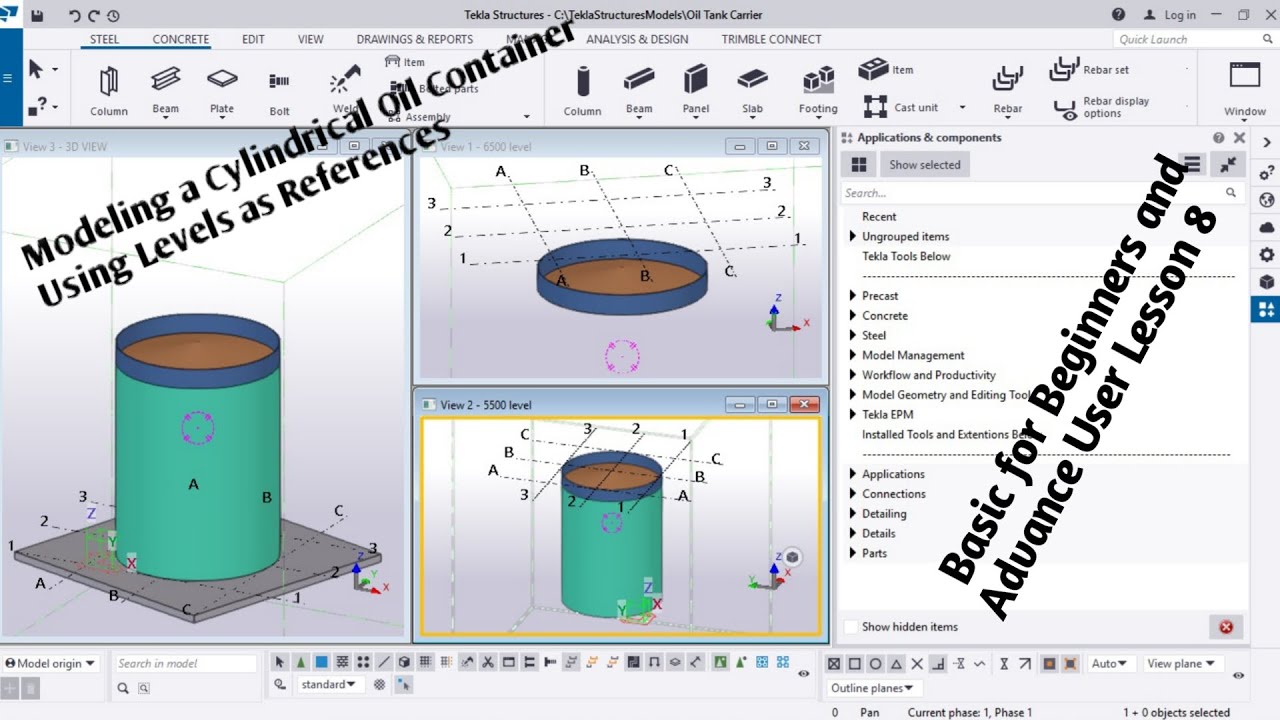Click the Save icon in title bar
This screenshot has height=720, width=1280.
point(37,15)
